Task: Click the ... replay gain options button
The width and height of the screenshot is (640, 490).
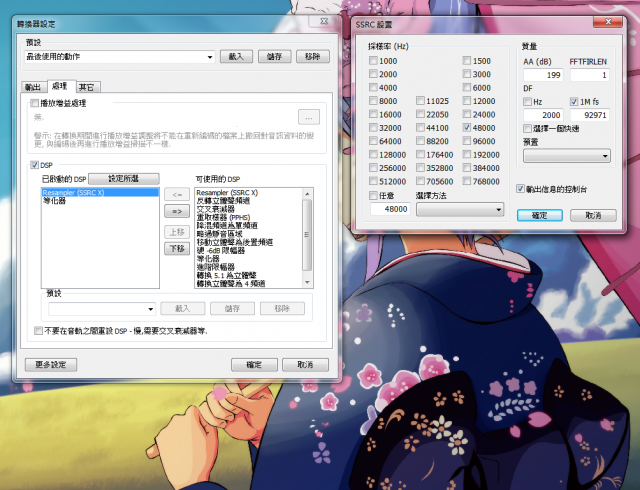Action: (x=309, y=117)
